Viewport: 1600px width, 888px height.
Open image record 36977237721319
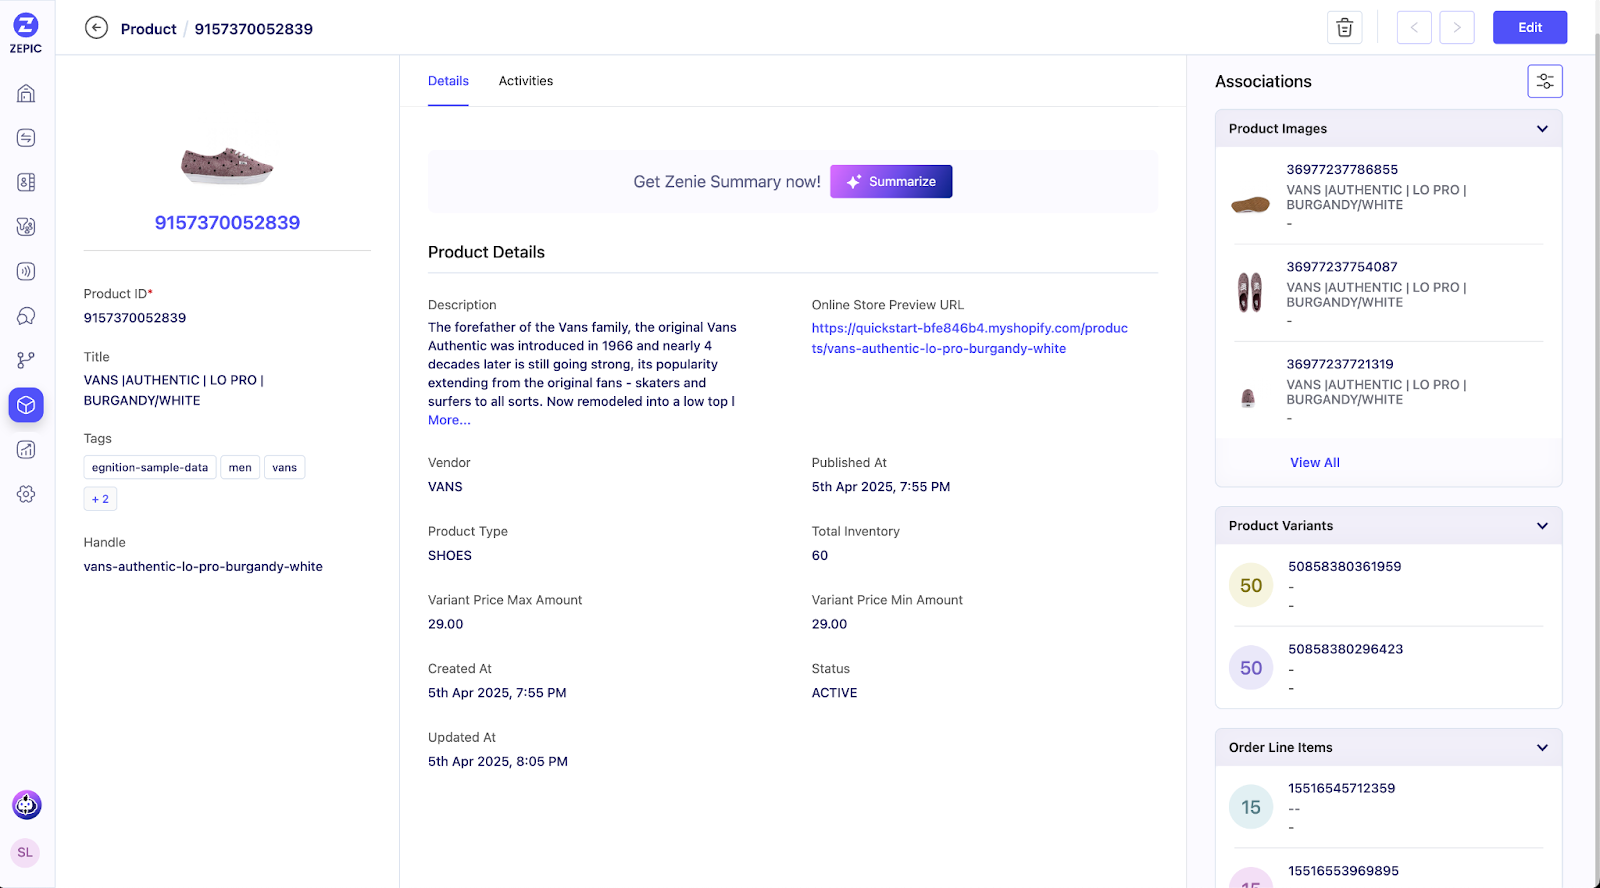pos(1340,364)
